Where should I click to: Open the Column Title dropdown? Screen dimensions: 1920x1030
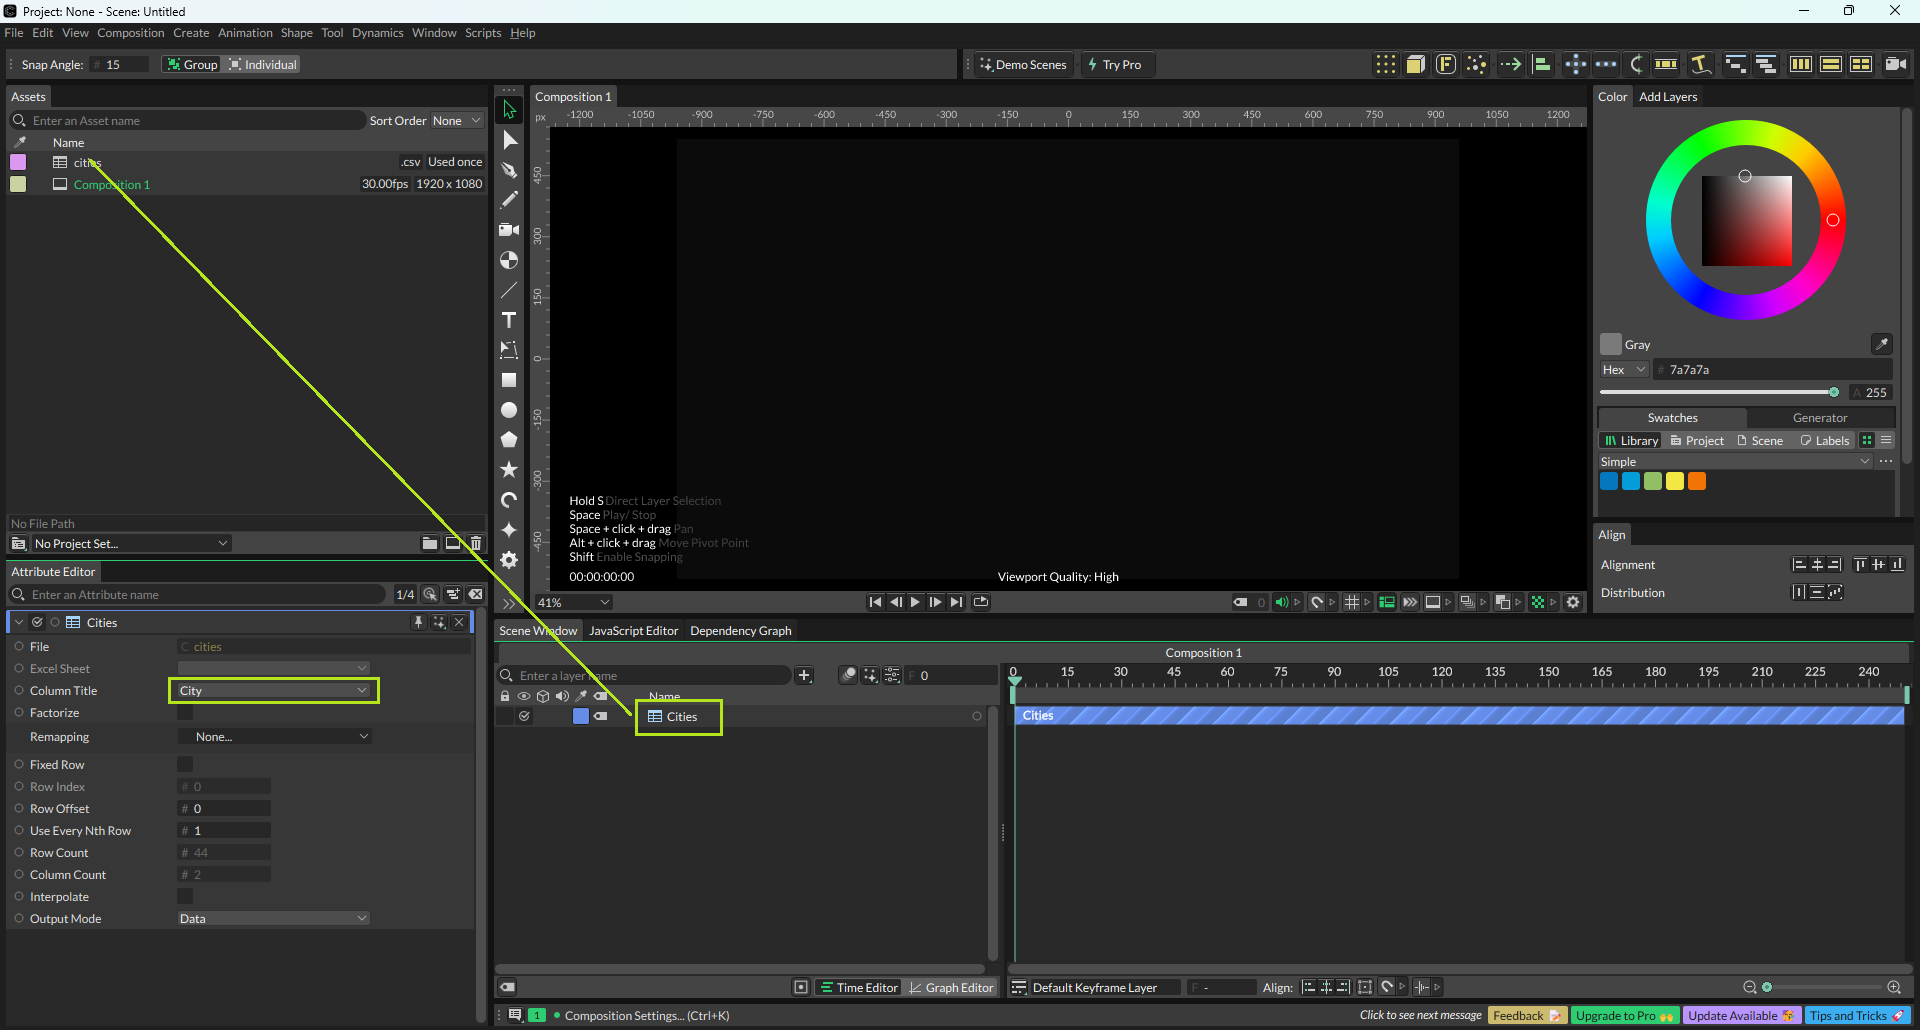(x=273, y=691)
